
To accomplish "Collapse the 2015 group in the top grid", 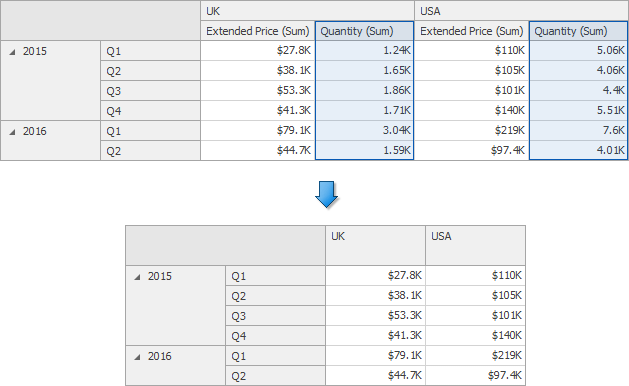I will [12, 52].
